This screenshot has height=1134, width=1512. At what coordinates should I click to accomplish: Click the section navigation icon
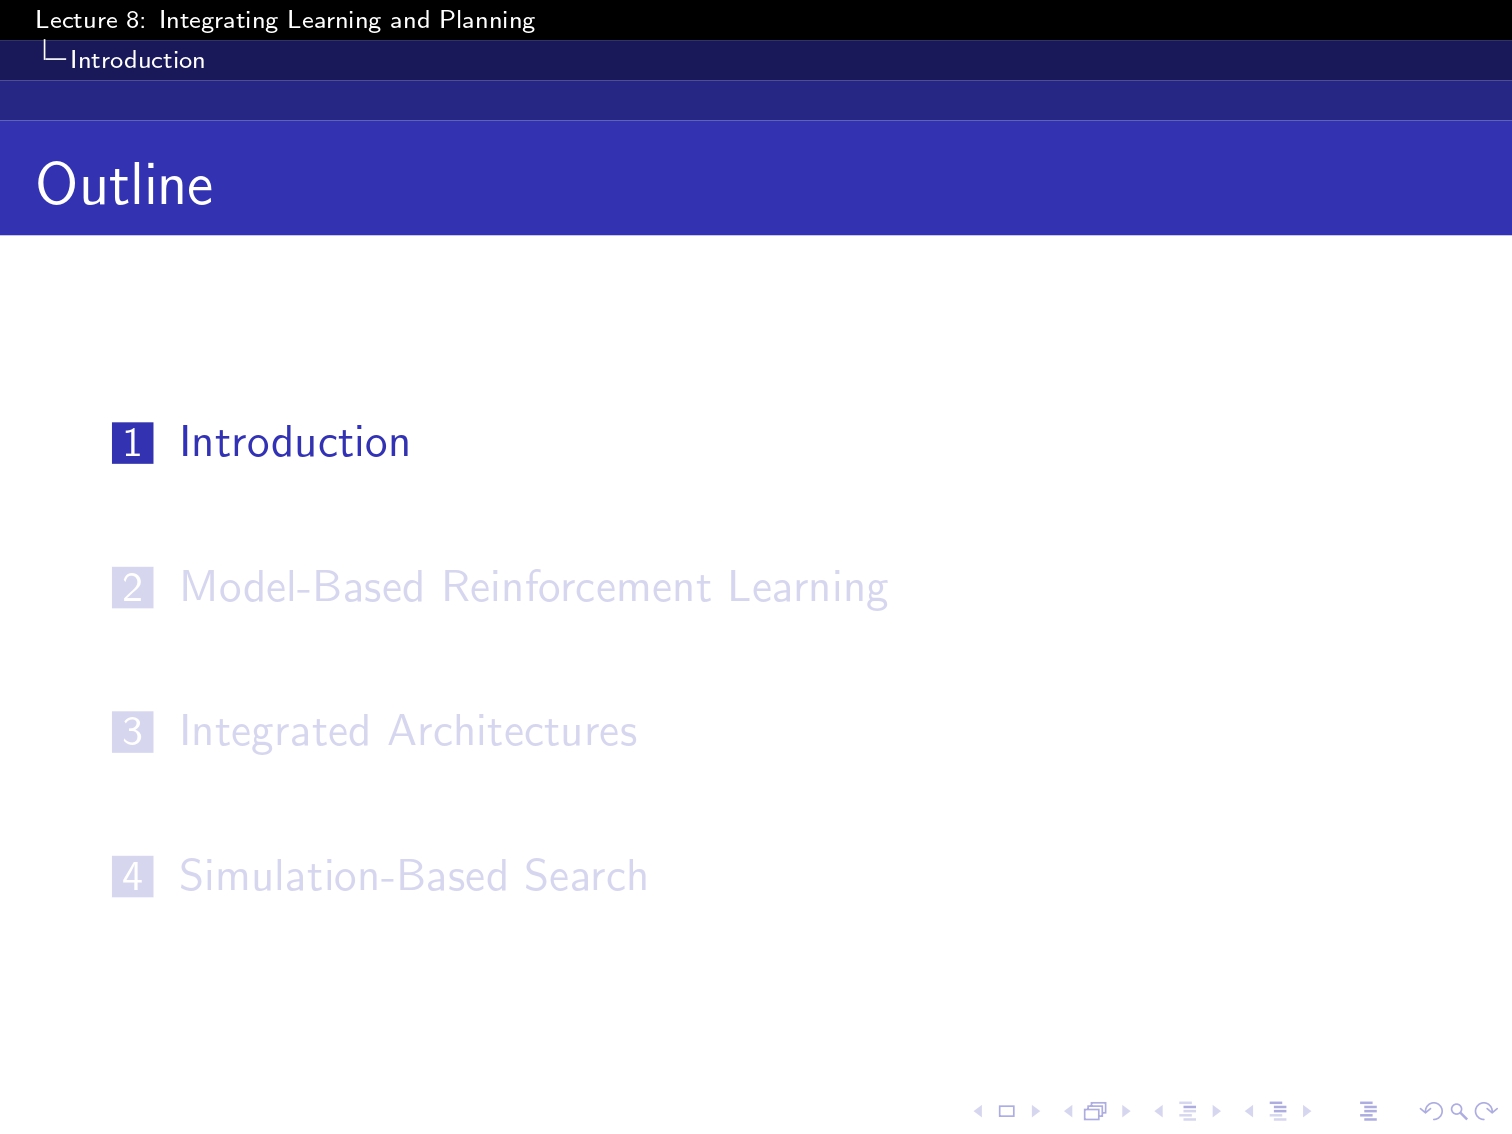click(x=1278, y=1111)
